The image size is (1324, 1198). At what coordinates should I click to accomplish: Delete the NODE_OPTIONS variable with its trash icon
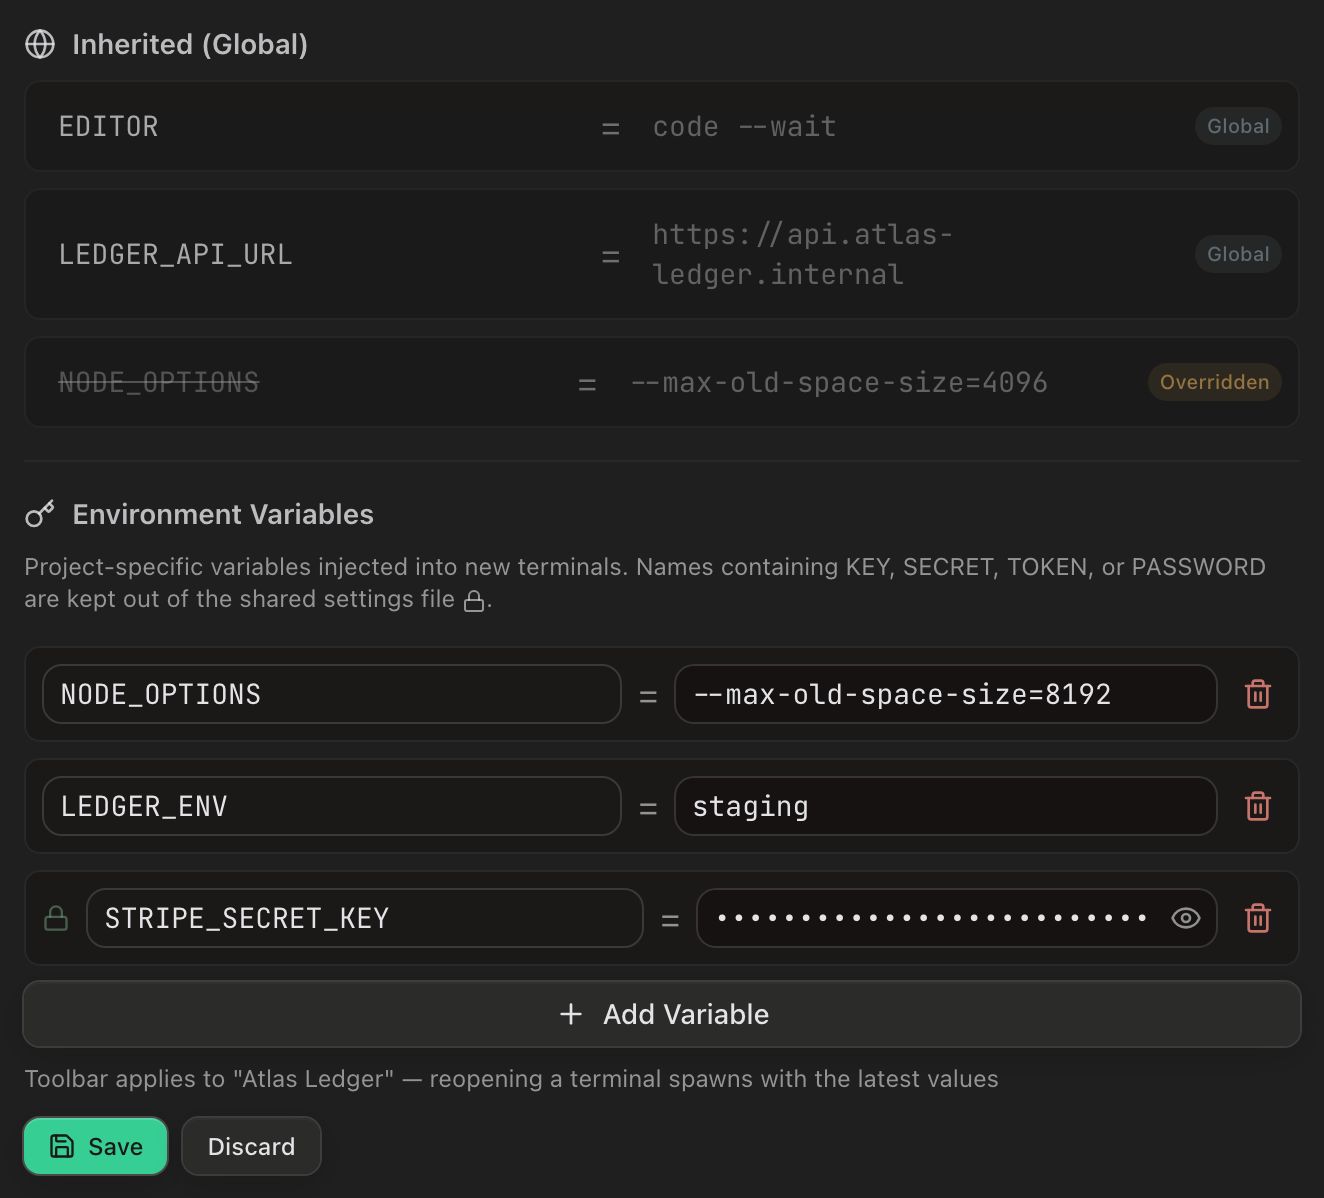pos(1257,694)
